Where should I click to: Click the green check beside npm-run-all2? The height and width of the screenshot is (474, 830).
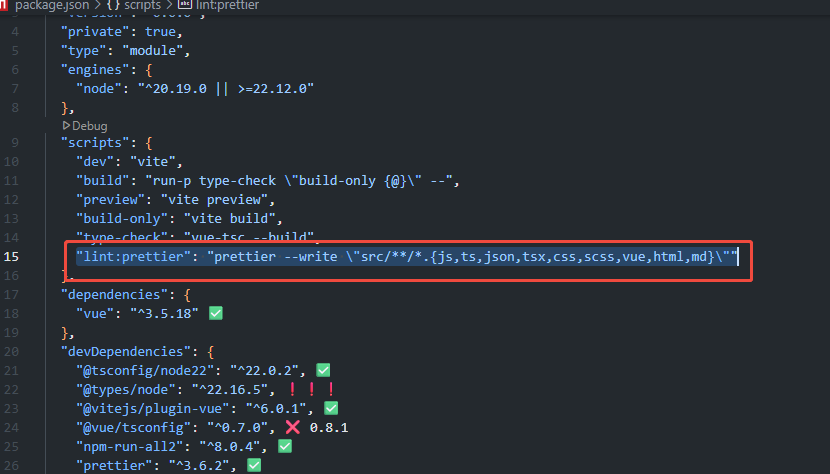click(285, 446)
